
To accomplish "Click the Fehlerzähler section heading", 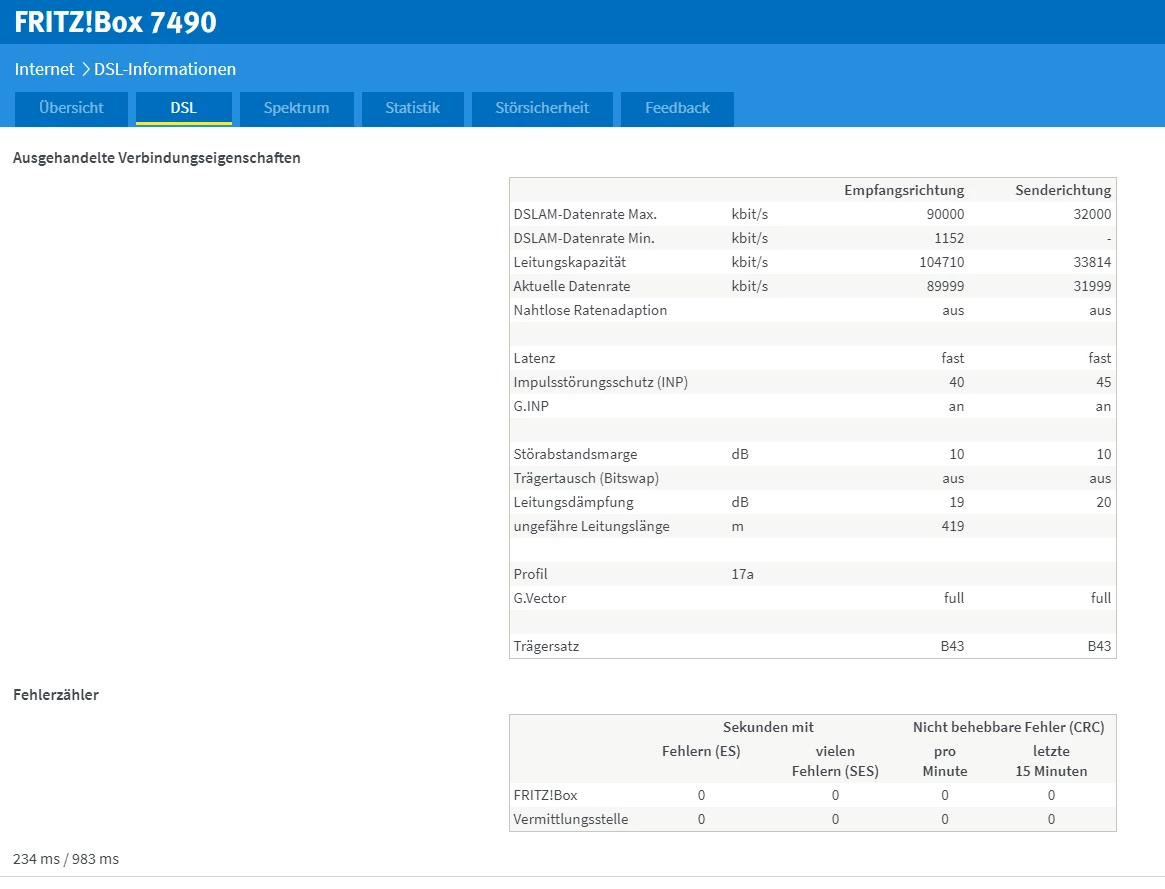I will [x=55, y=694].
